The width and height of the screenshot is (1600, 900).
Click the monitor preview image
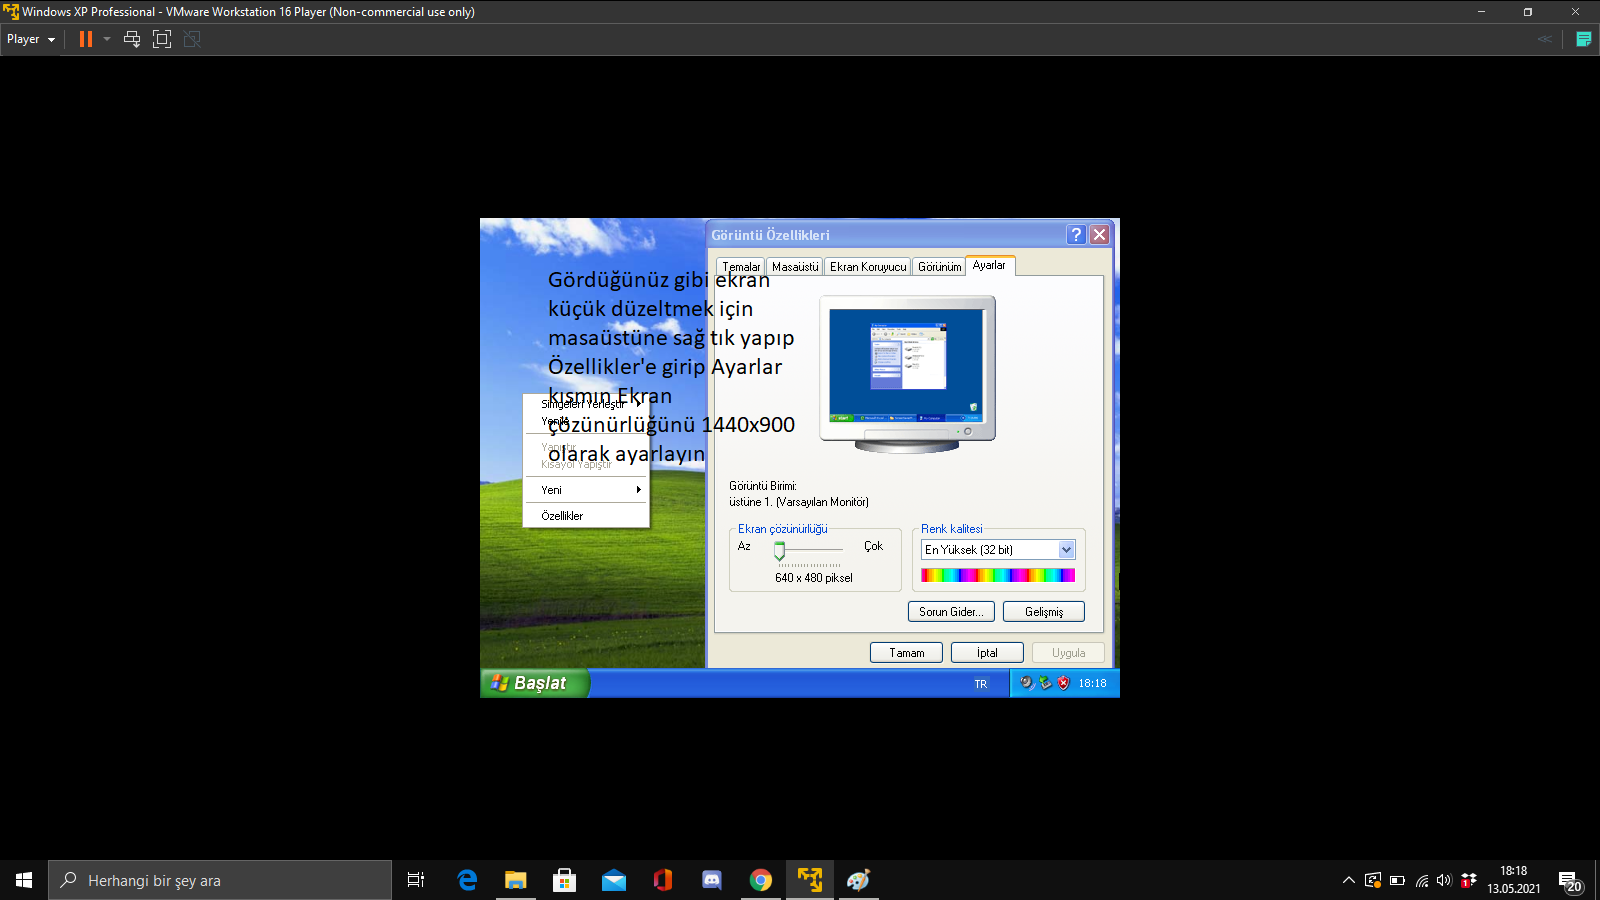(907, 374)
